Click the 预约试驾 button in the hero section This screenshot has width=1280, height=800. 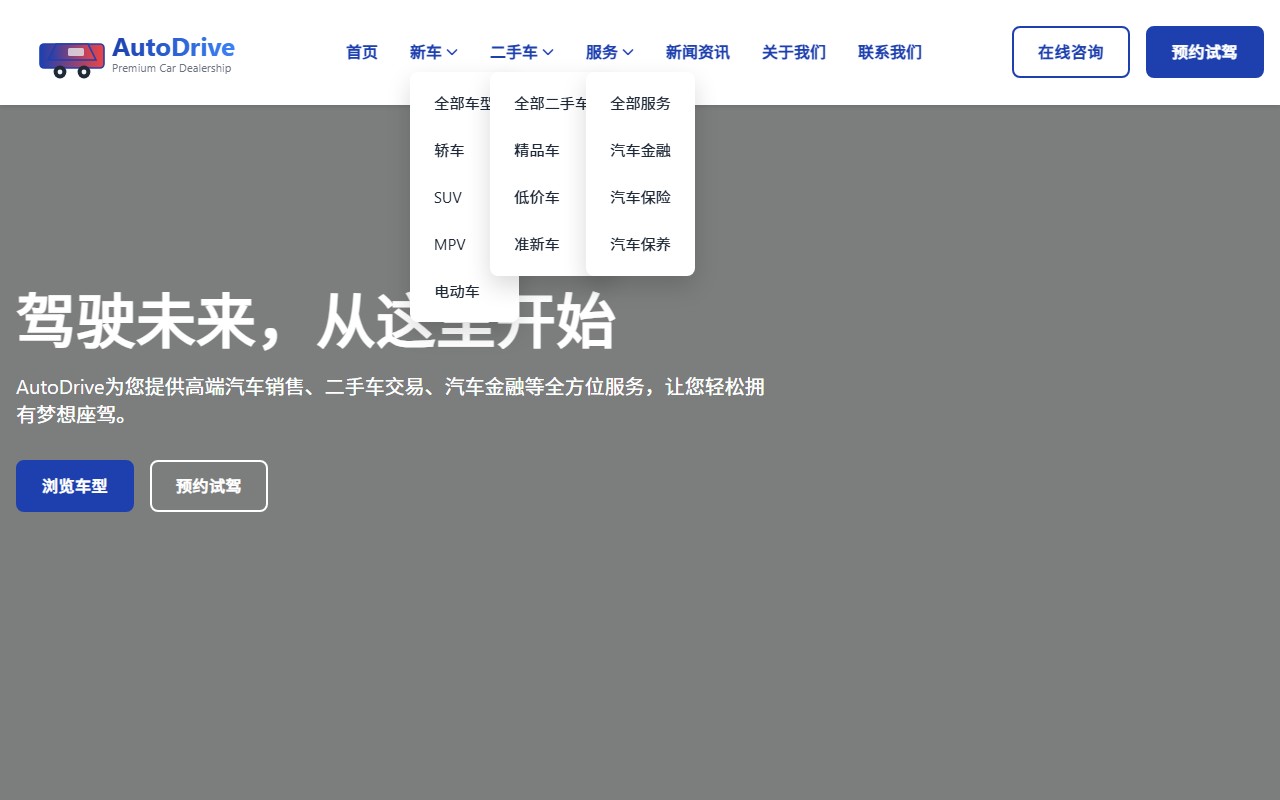point(208,486)
